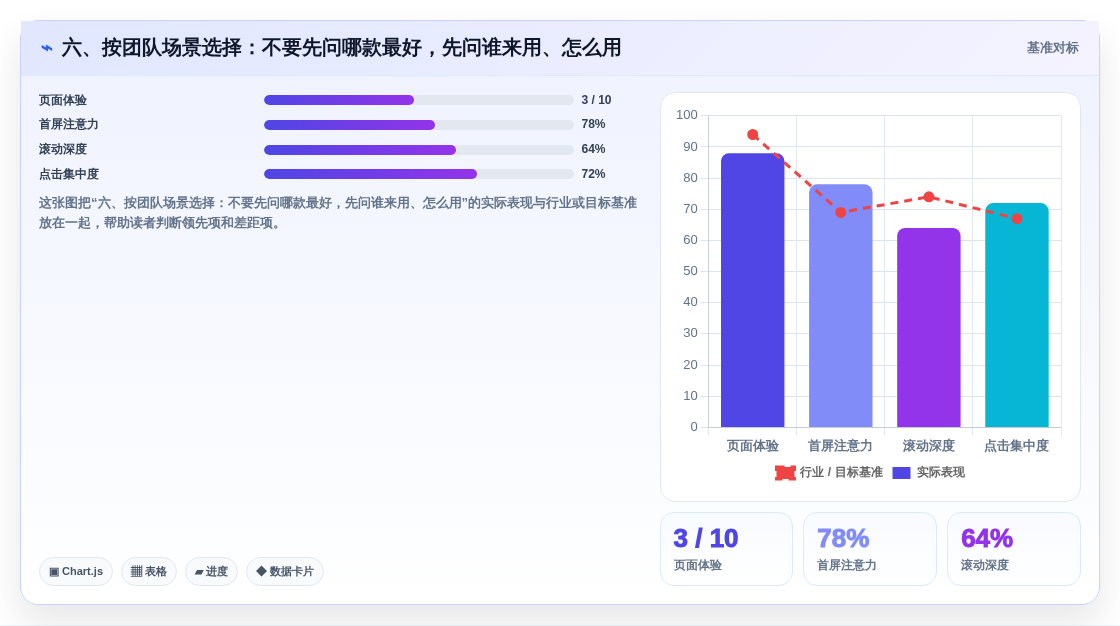Image resolution: width=1120 pixels, height=626 pixels.
Task: Click the 点击集中度 x-axis label under chart
Action: coord(1016,446)
